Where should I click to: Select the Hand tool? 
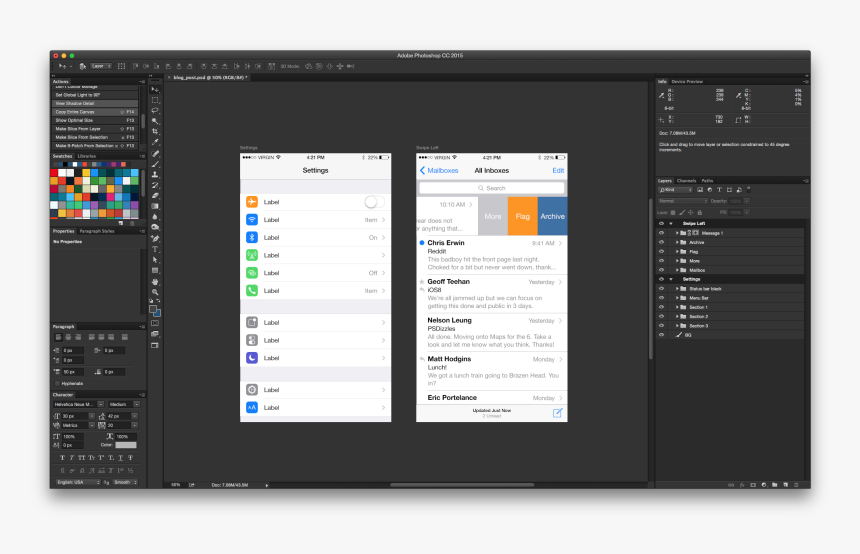point(155,281)
